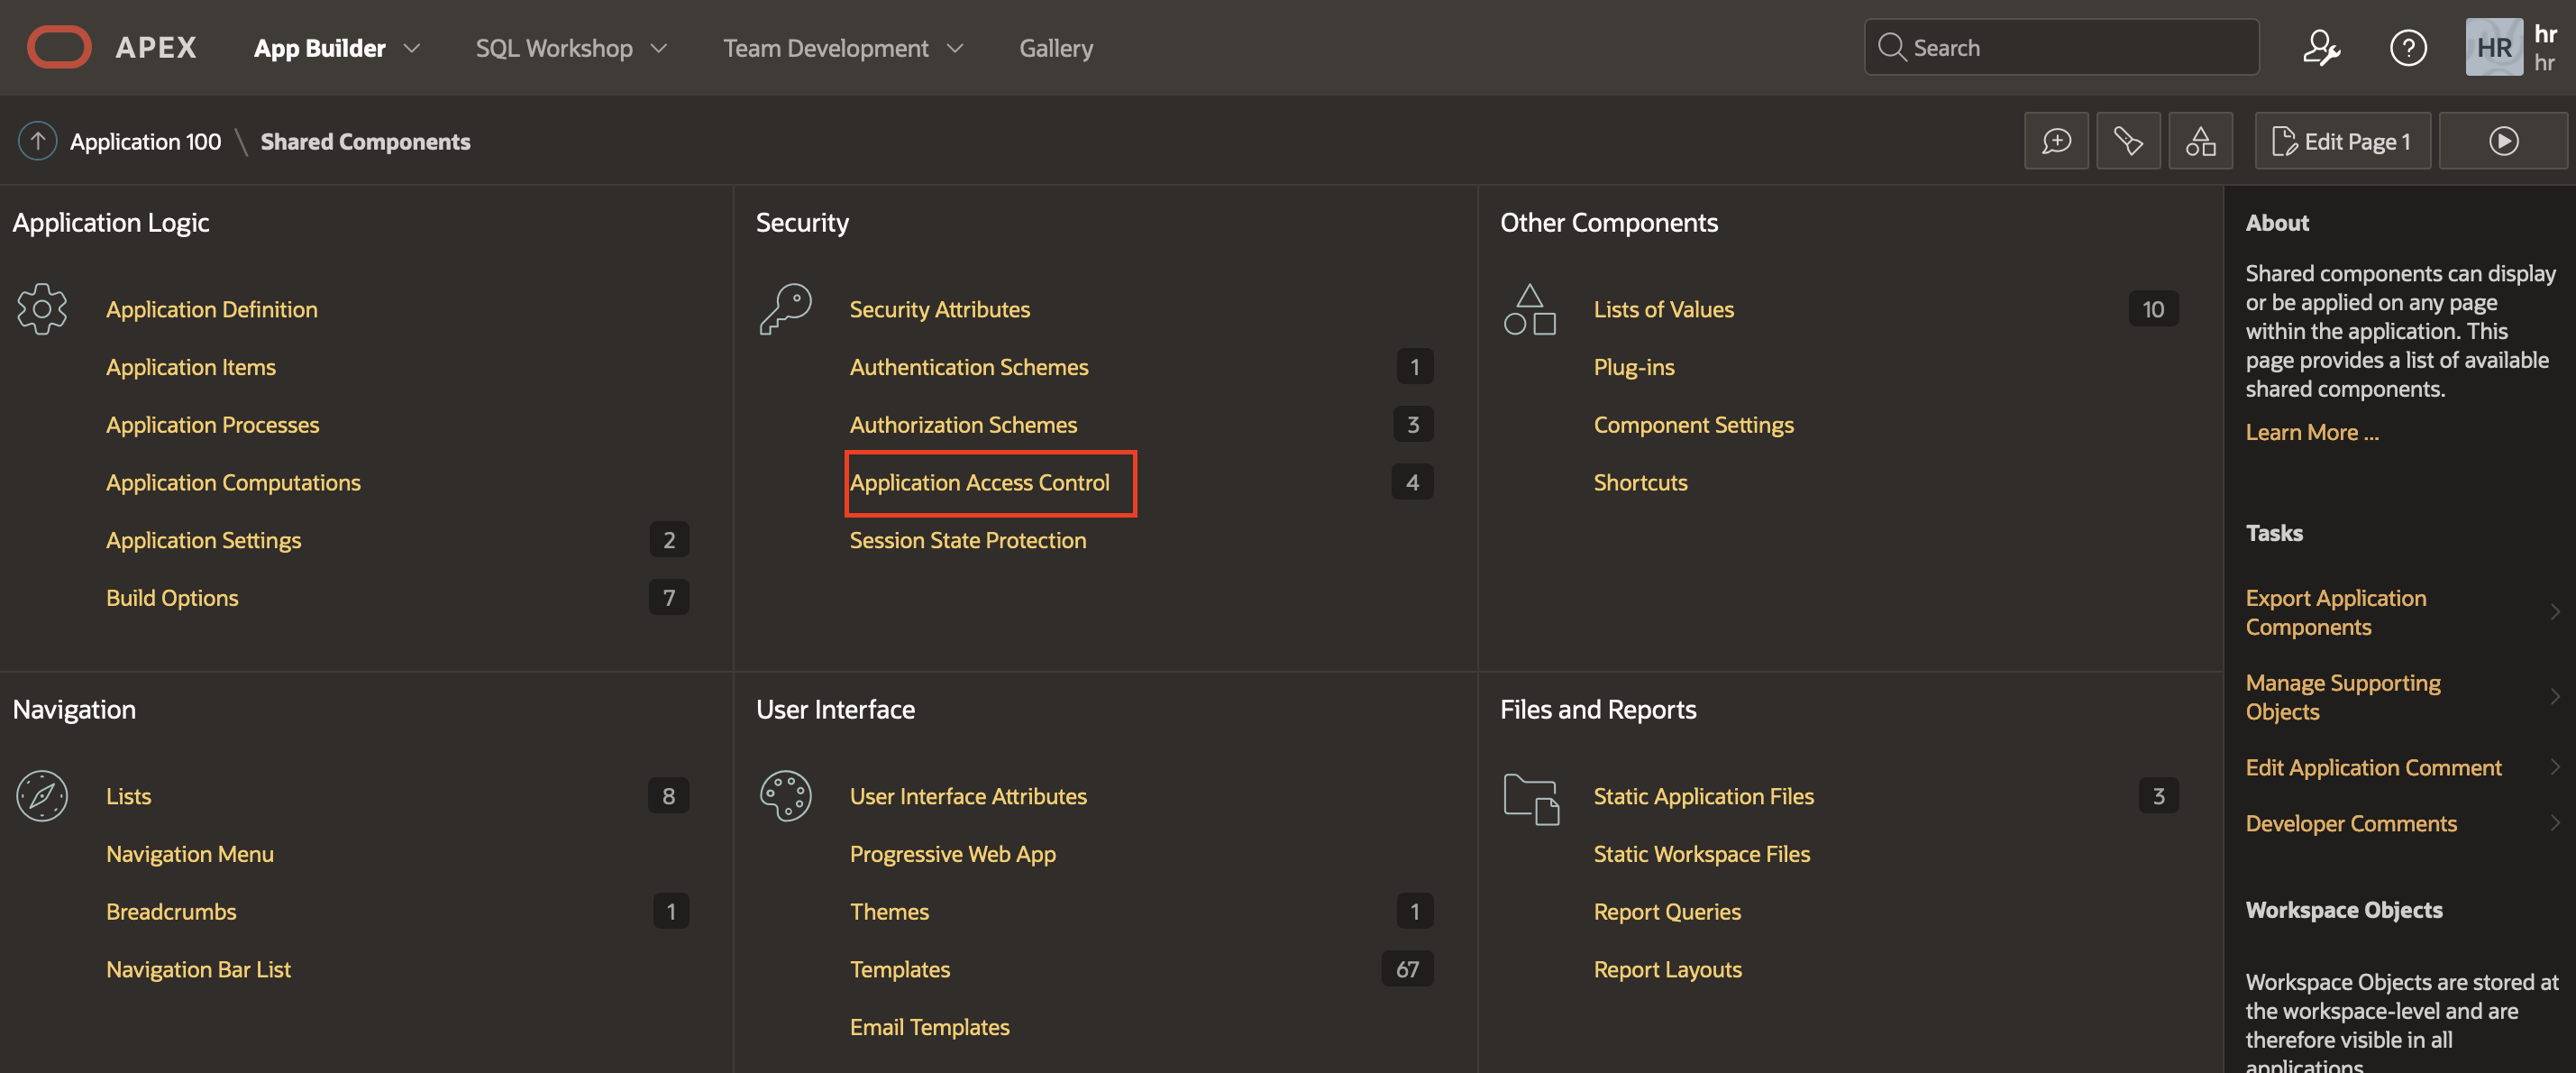Click the flashlight utilities toolbar icon
The width and height of the screenshot is (2576, 1073).
2128,140
